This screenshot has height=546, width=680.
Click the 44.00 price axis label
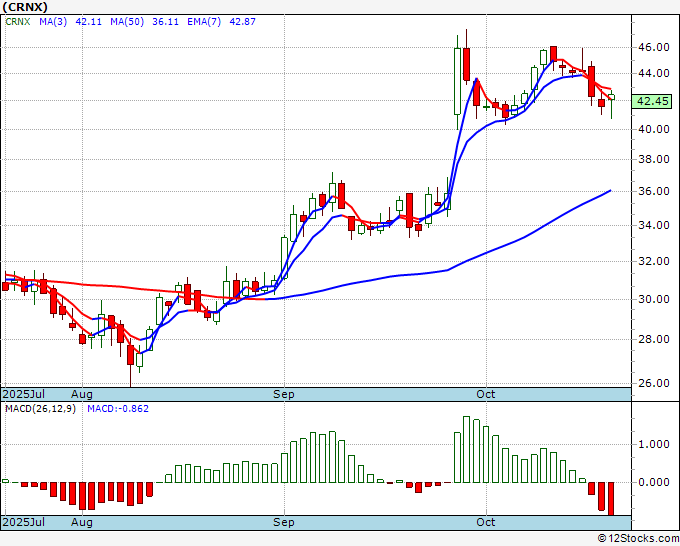click(654, 73)
